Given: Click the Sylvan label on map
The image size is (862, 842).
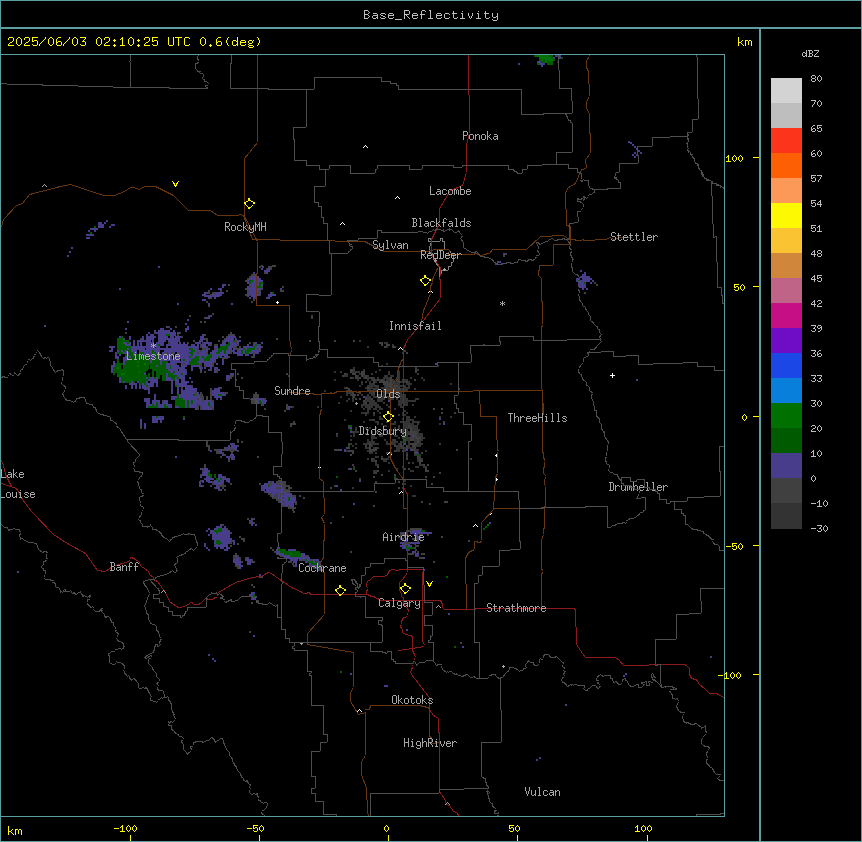Looking at the screenshot, I should click(390, 245).
